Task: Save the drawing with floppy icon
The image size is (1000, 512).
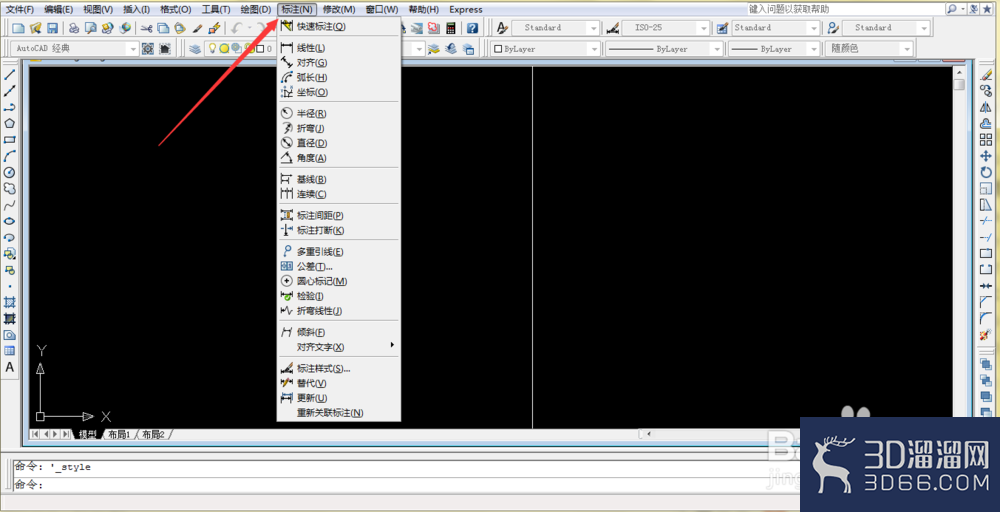Action: click(x=53, y=28)
